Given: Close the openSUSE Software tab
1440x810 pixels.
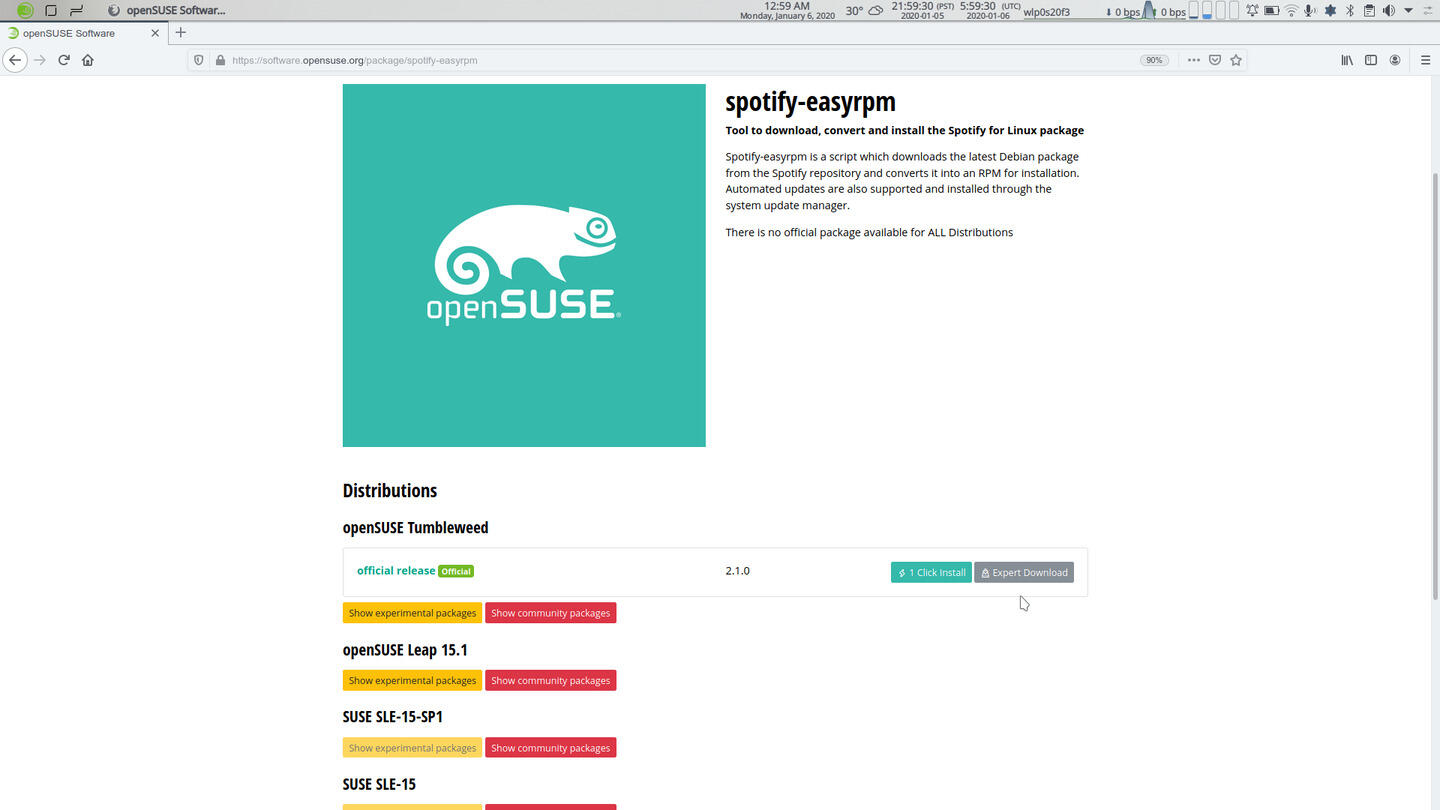Looking at the screenshot, I should click(155, 33).
